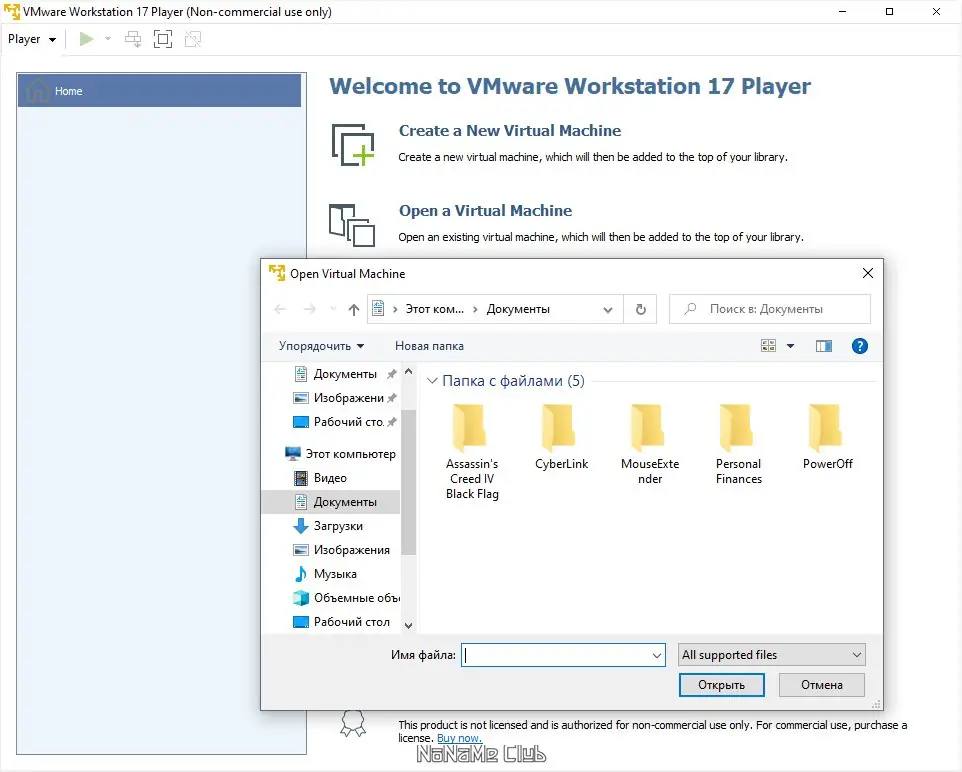Image resolution: width=962 pixels, height=772 pixels.
Task: Select Home in the VMware library
Action: tap(160, 91)
